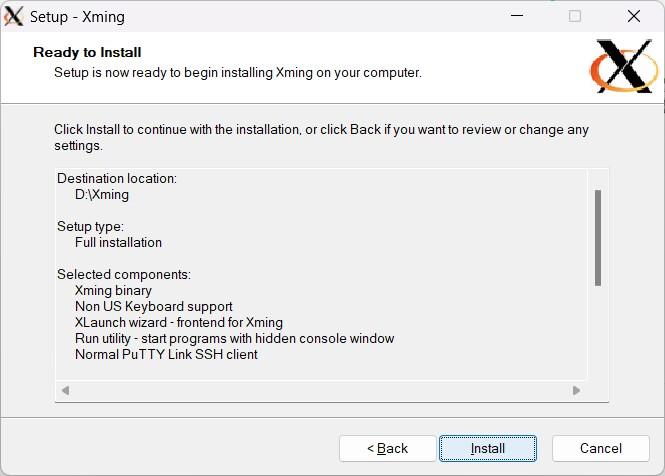Viewport: 665px width, 476px height.
Task: Click the 'D:\Xming' destination path text
Action: click(102, 194)
